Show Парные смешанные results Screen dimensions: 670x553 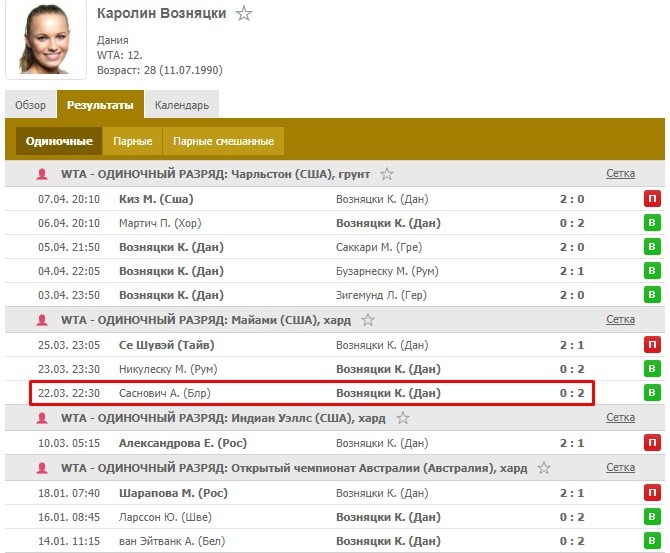tap(223, 141)
